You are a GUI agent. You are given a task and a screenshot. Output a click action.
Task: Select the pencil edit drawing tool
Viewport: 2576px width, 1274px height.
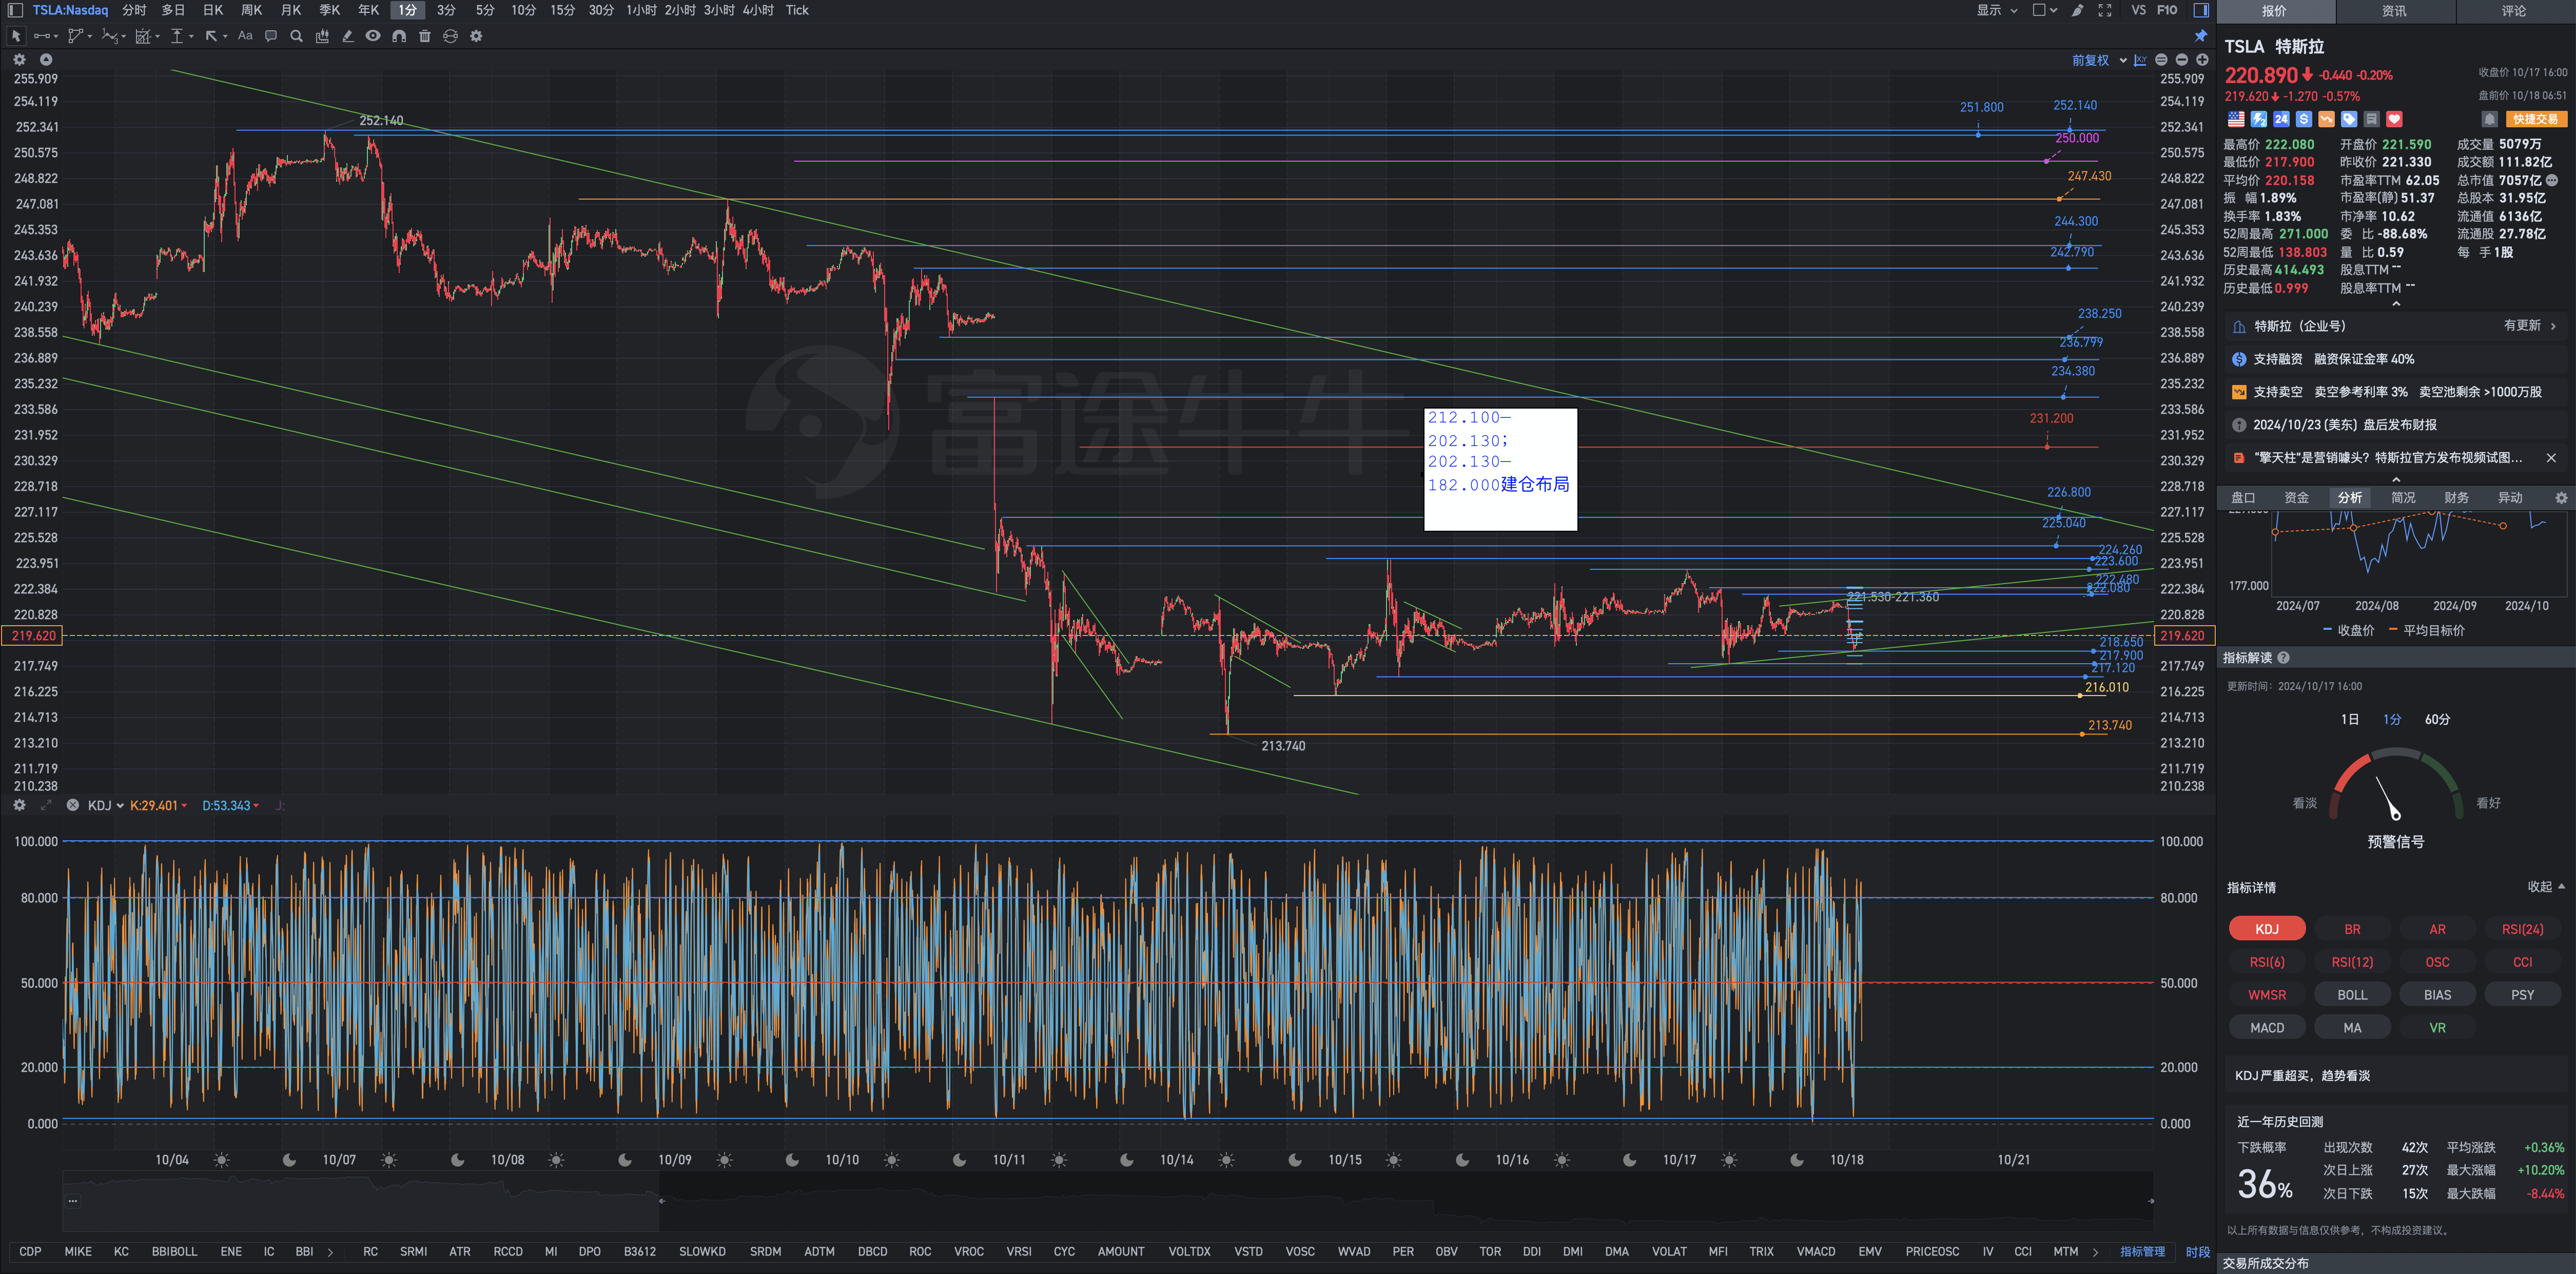click(x=348, y=36)
